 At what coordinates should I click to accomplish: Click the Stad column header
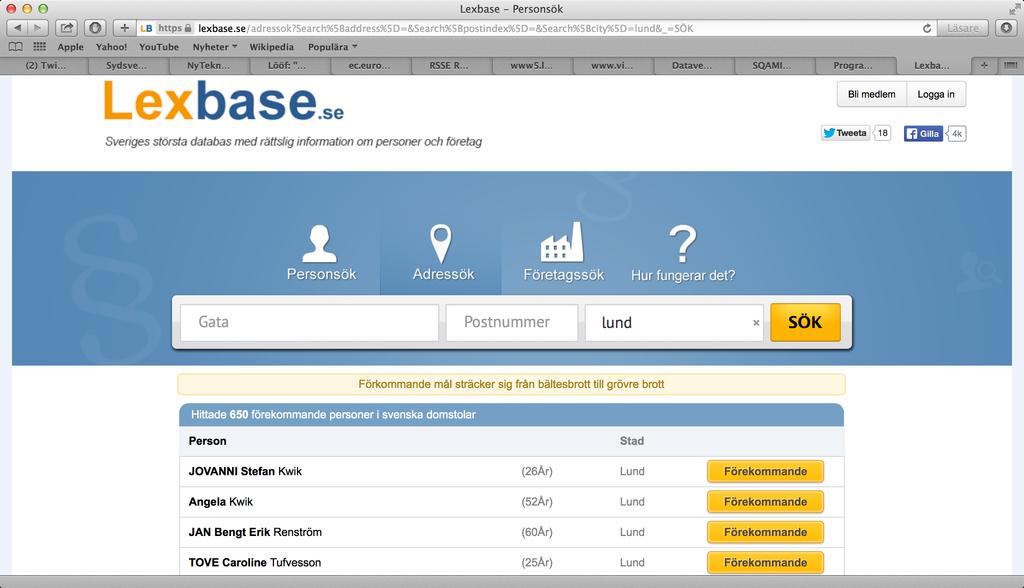[x=632, y=441]
